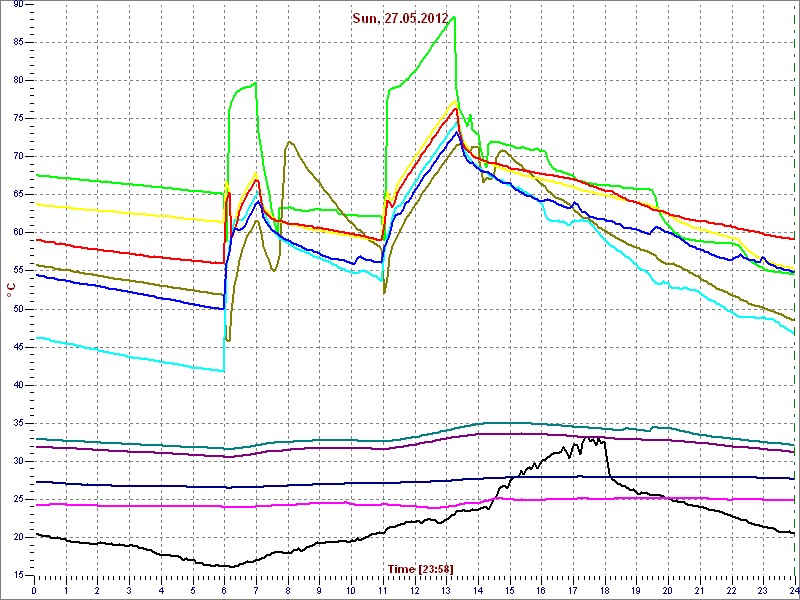Click the '°C' temperature axis unit label
The image size is (800, 600).
coord(10,290)
